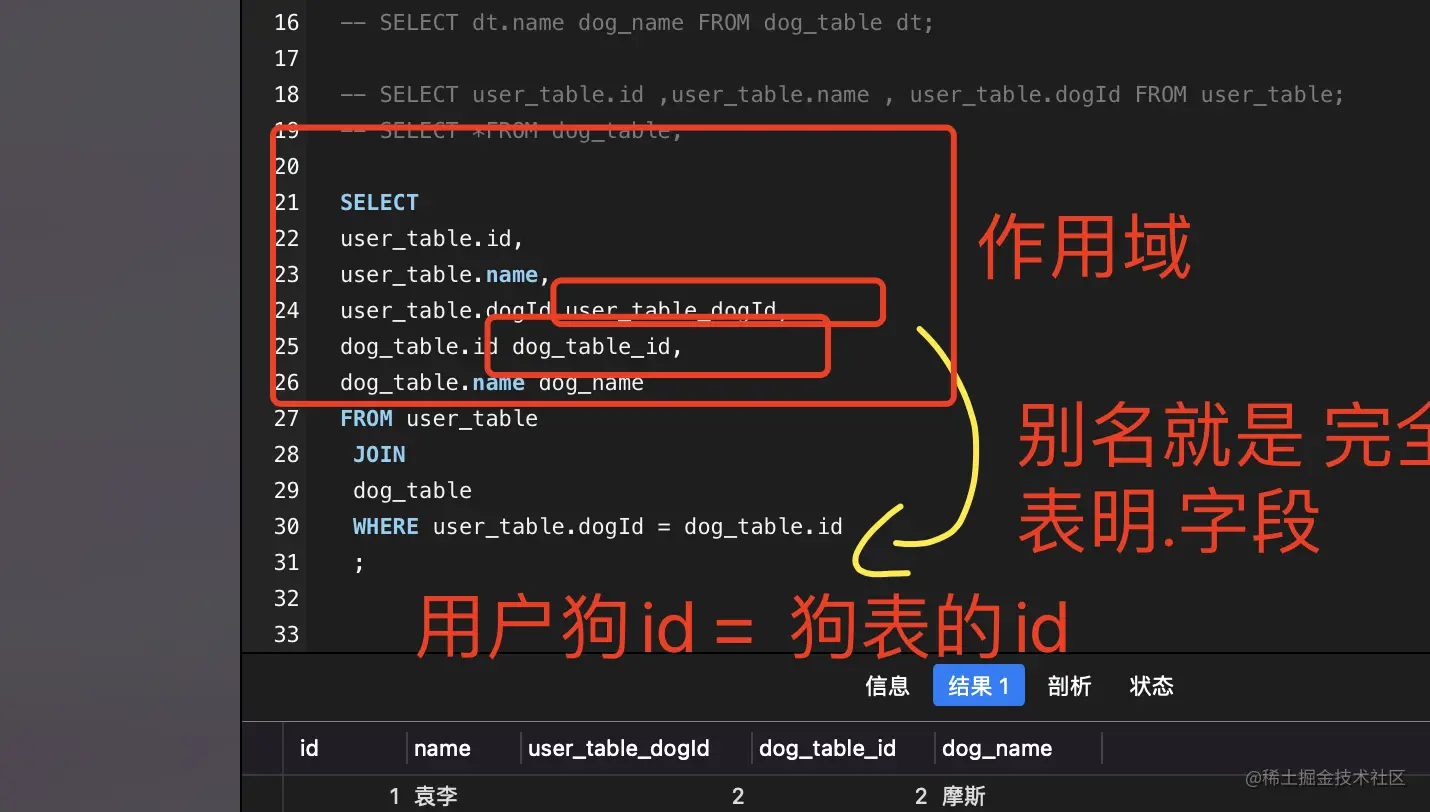1430x812 pixels.
Task: Click the JOIN keyword on line 28
Action: [379, 454]
